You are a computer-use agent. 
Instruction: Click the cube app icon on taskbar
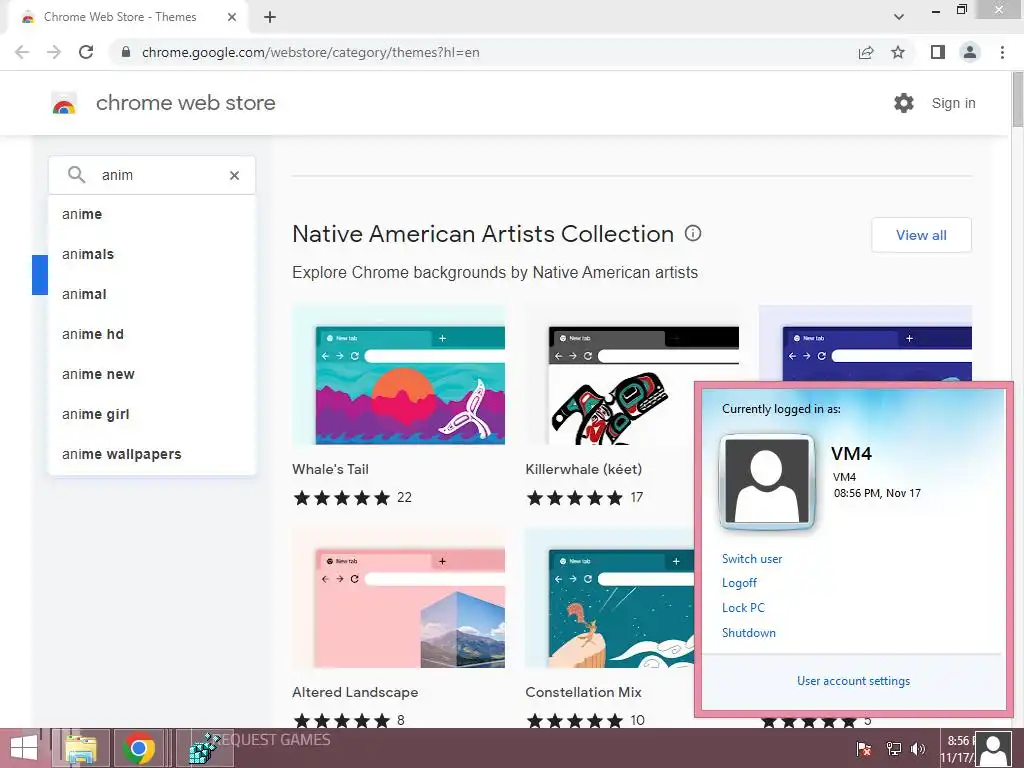pos(204,748)
